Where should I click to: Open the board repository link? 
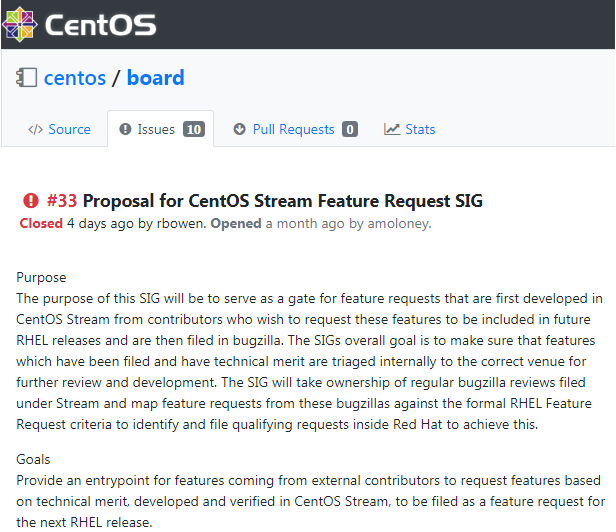[x=156, y=77]
